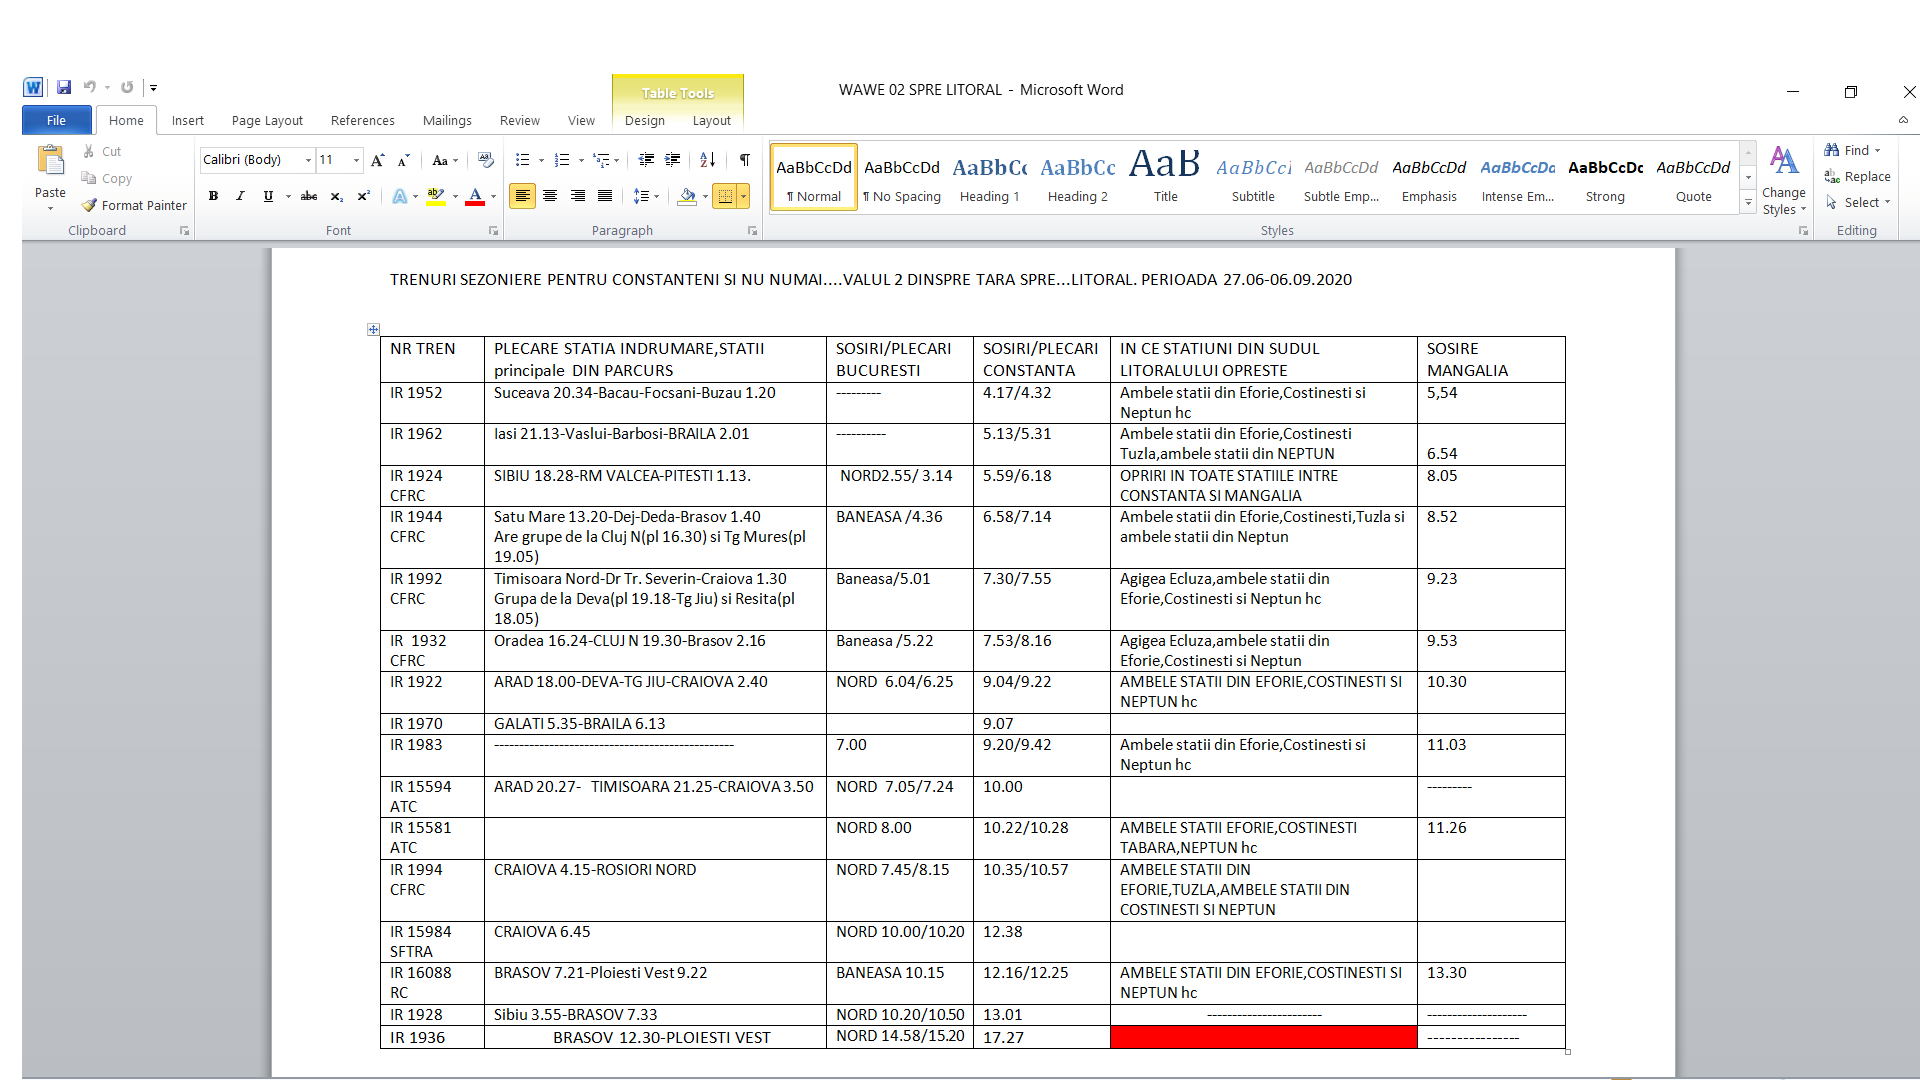Apply the Heading 1 style
Screen dimensions: 1920x1080
(989, 177)
